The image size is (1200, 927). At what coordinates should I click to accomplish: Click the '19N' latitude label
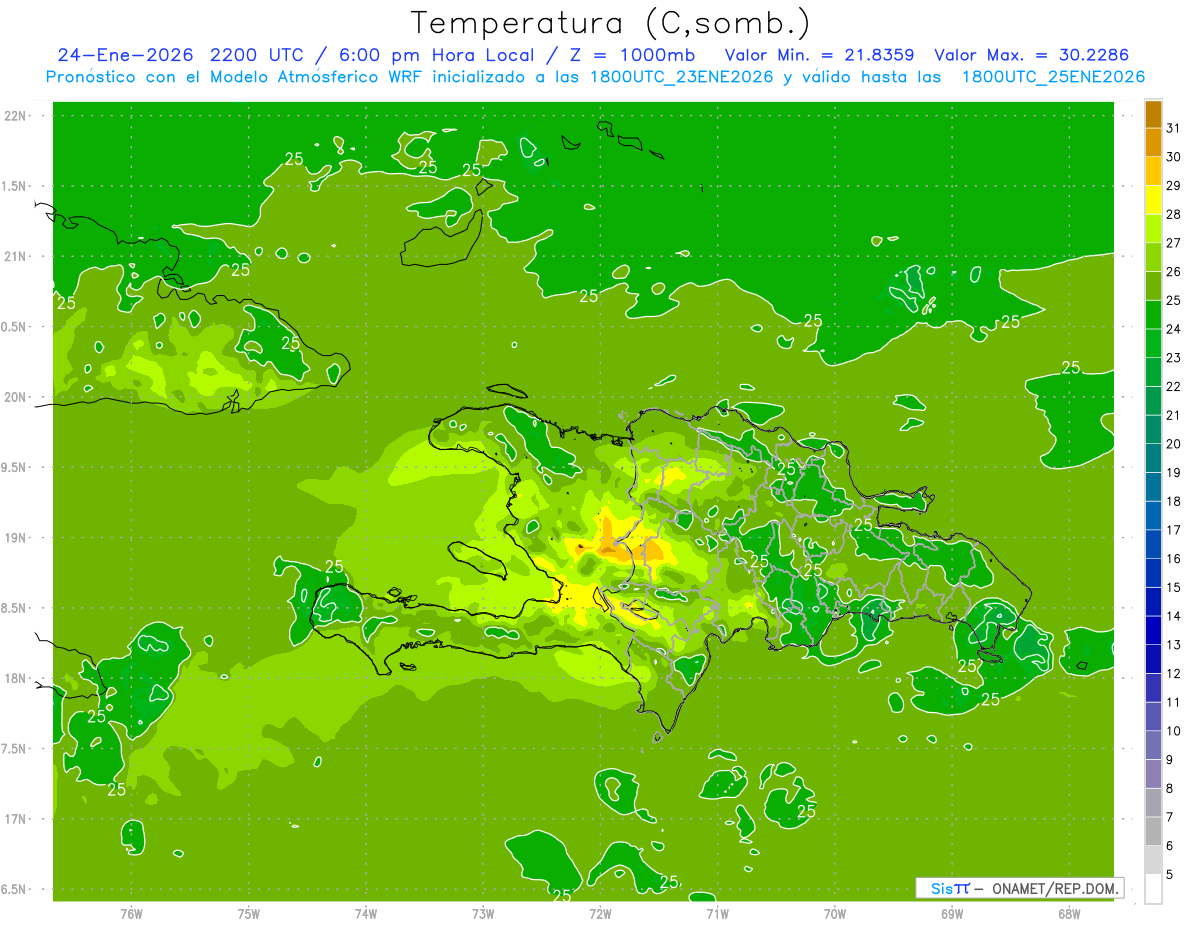(x=14, y=537)
